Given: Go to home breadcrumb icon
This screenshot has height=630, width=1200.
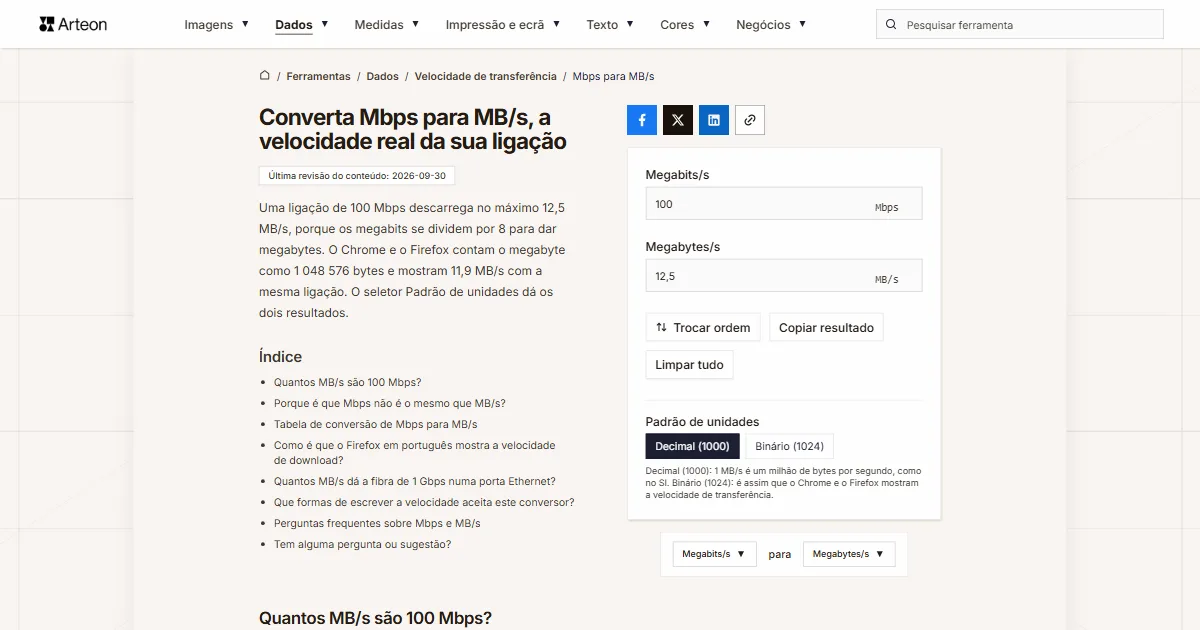Looking at the screenshot, I should [265, 76].
